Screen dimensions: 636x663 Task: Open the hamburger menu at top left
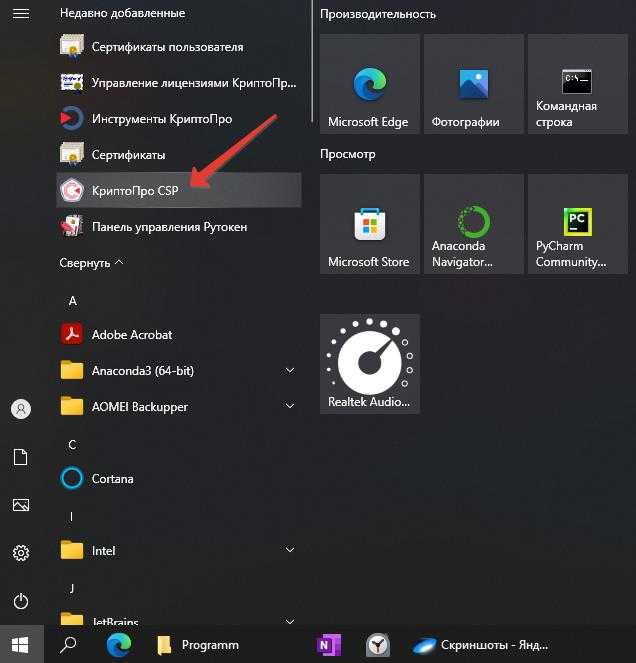(21, 14)
